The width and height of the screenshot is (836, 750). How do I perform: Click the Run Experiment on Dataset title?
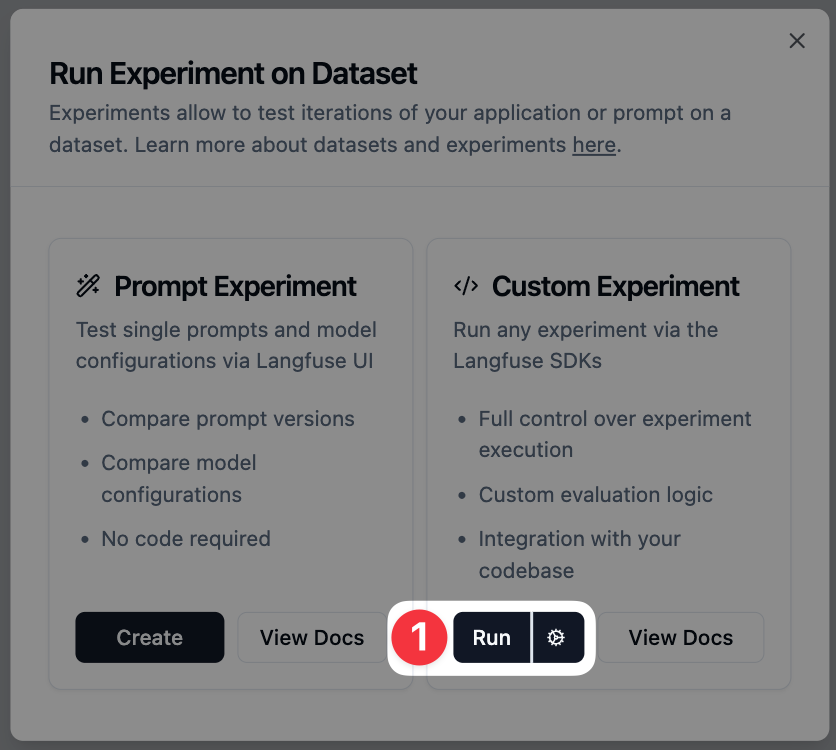pyautogui.click(x=233, y=73)
